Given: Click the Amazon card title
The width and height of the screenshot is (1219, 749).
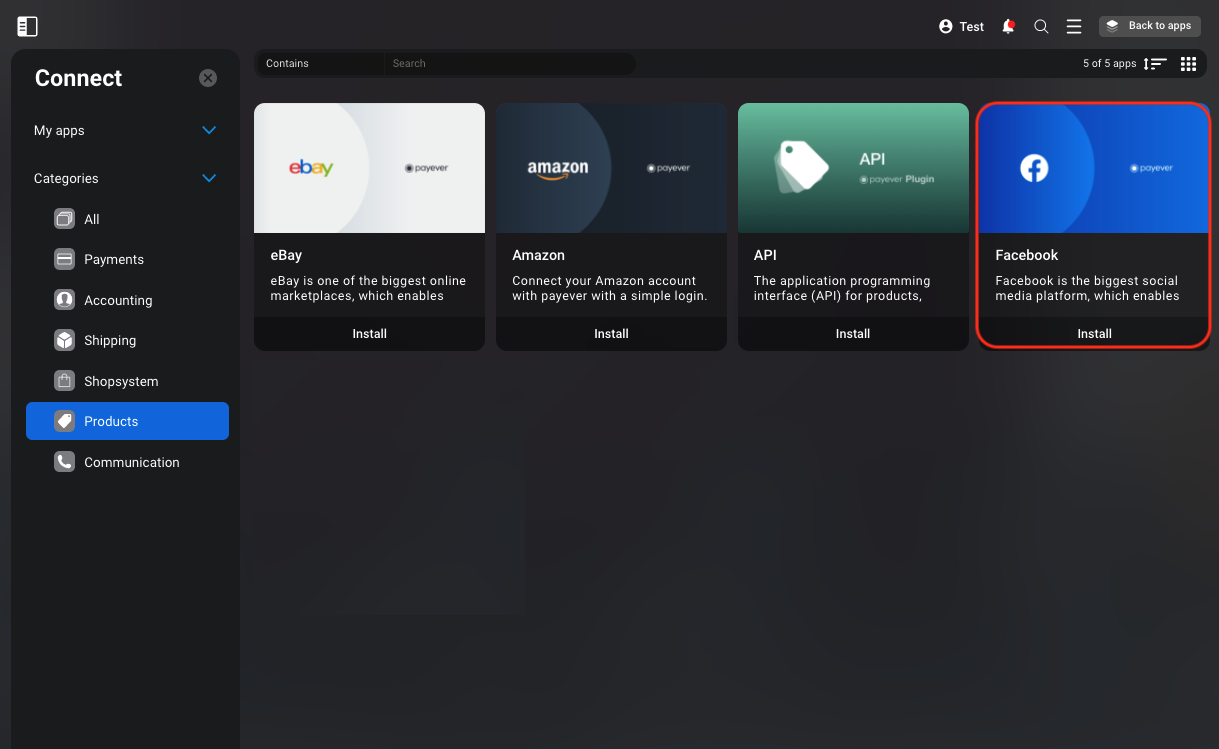Looking at the screenshot, I should tap(538, 255).
